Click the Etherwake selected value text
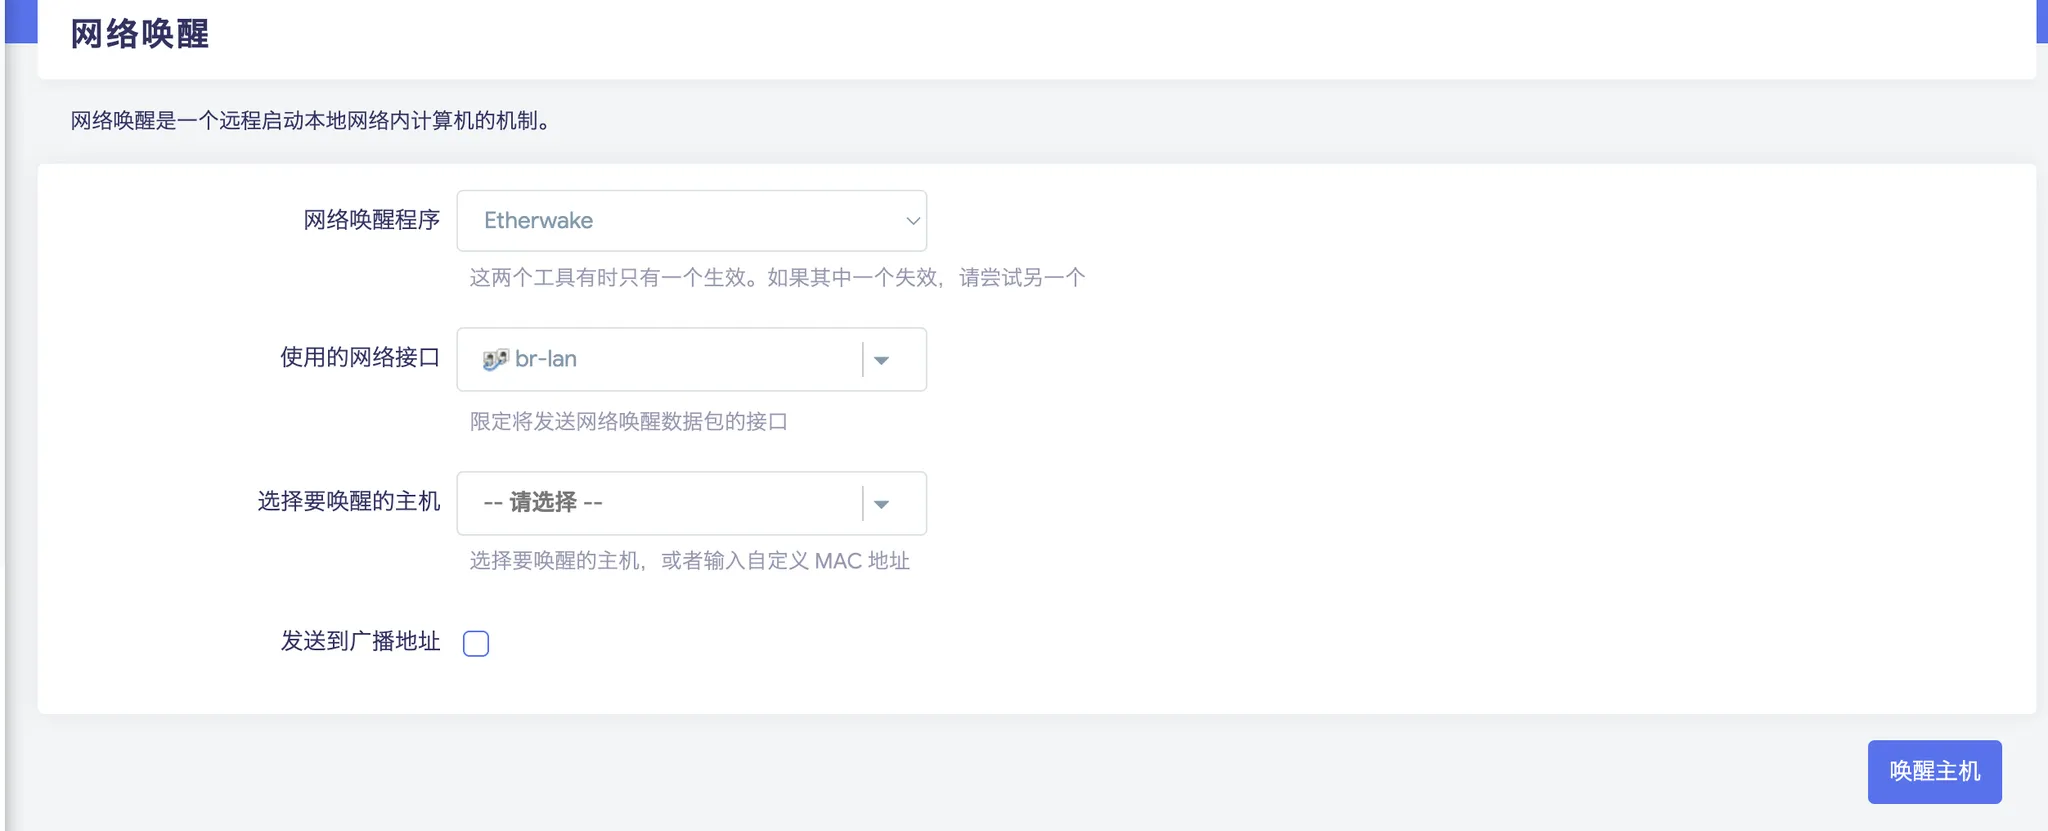This screenshot has height=831, width=2048. point(538,221)
